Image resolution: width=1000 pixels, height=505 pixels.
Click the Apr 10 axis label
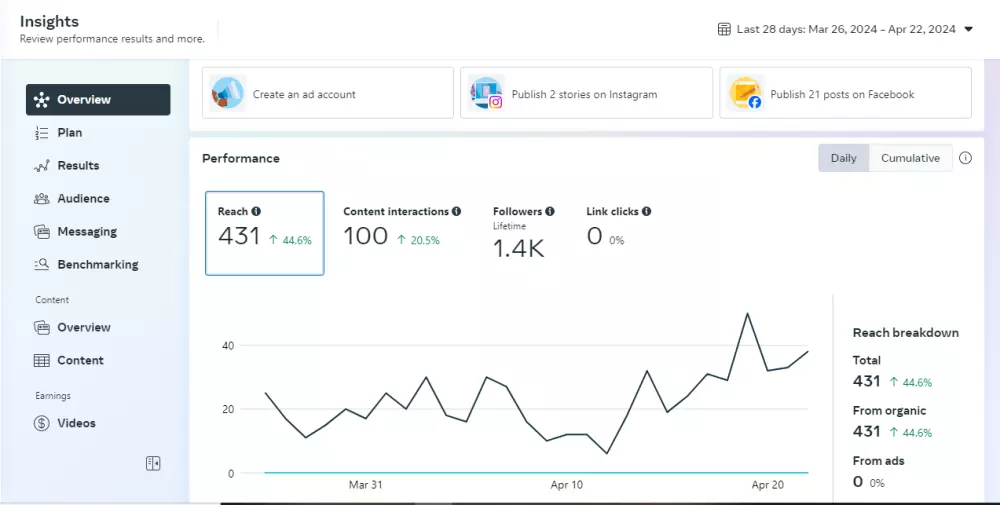(x=567, y=485)
